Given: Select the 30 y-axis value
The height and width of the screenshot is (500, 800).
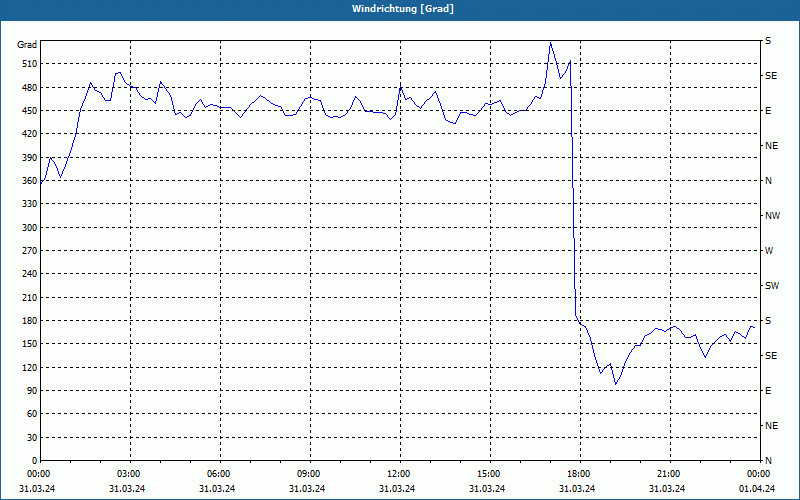Looking at the screenshot, I should tap(31, 438).
